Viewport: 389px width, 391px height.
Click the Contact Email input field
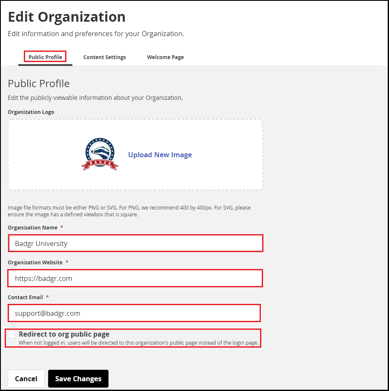(x=134, y=313)
